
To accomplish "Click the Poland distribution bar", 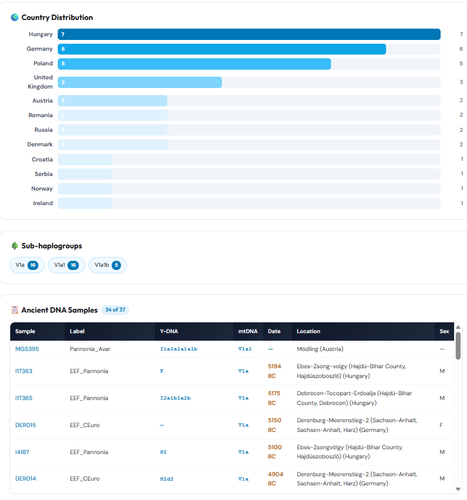I will [194, 64].
